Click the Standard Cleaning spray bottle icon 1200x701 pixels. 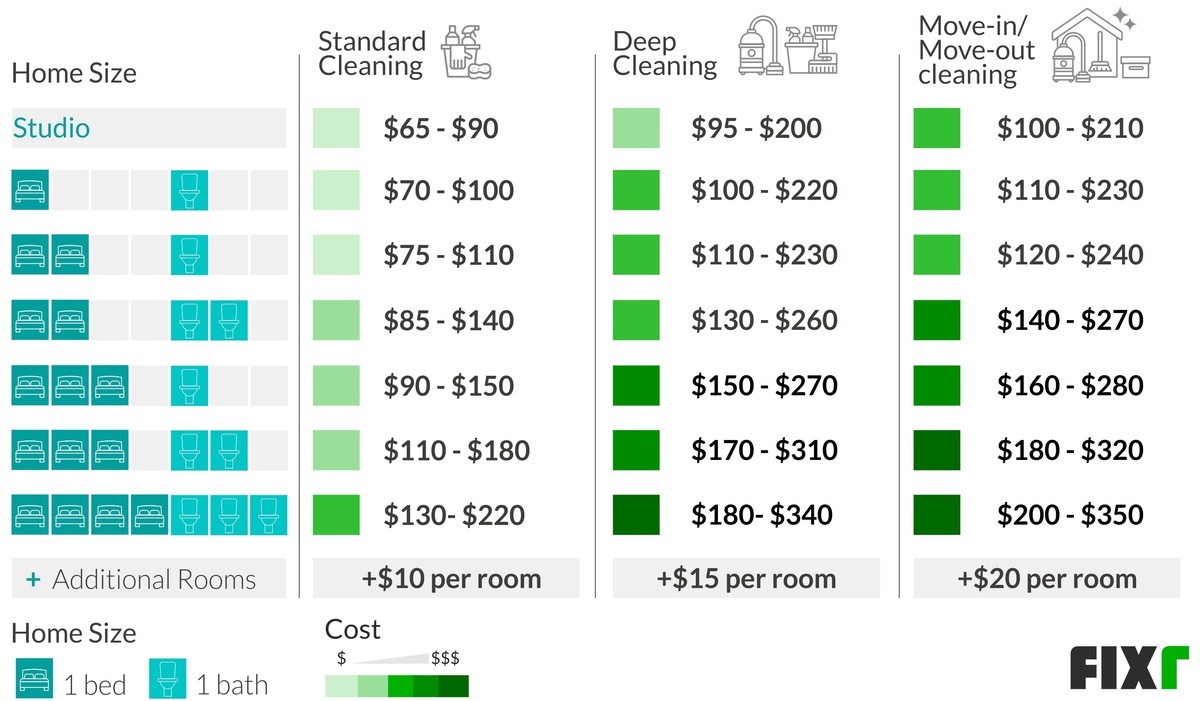467,51
